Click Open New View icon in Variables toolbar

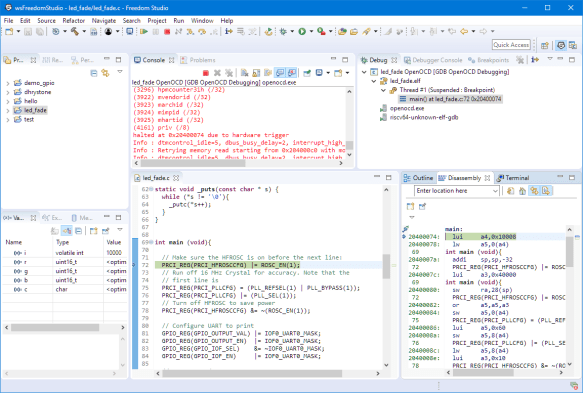pos(93,231)
